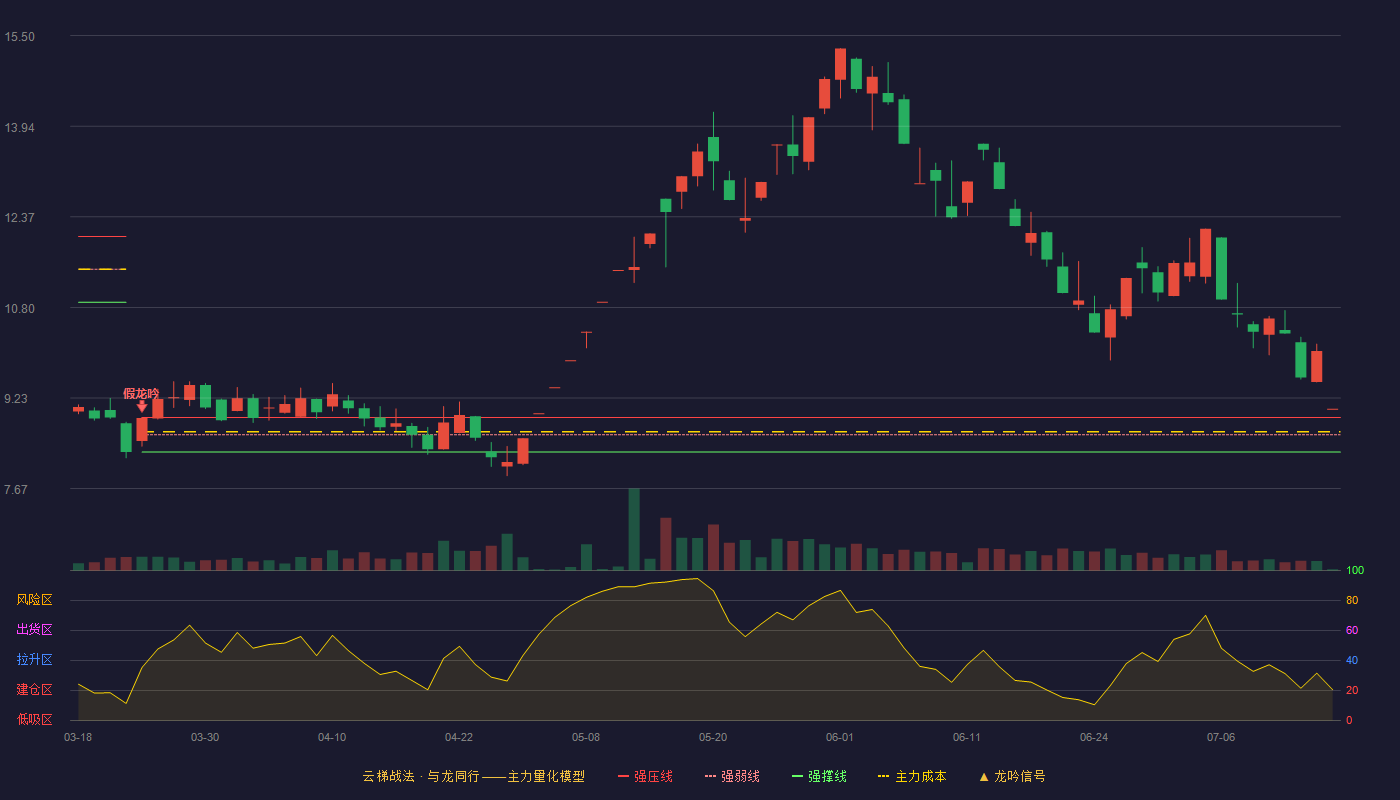
Task: Click the 假龙吟 annotation label
Action: (141, 393)
